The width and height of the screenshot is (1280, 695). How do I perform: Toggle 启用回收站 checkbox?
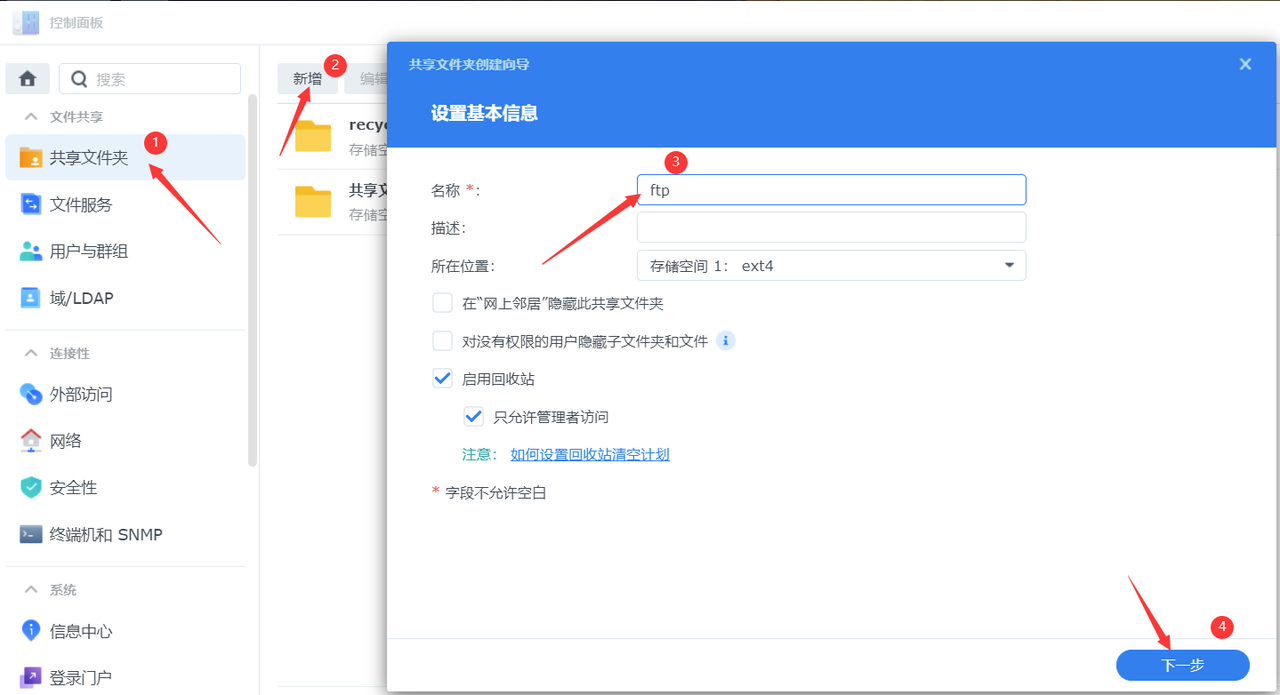pyautogui.click(x=443, y=379)
